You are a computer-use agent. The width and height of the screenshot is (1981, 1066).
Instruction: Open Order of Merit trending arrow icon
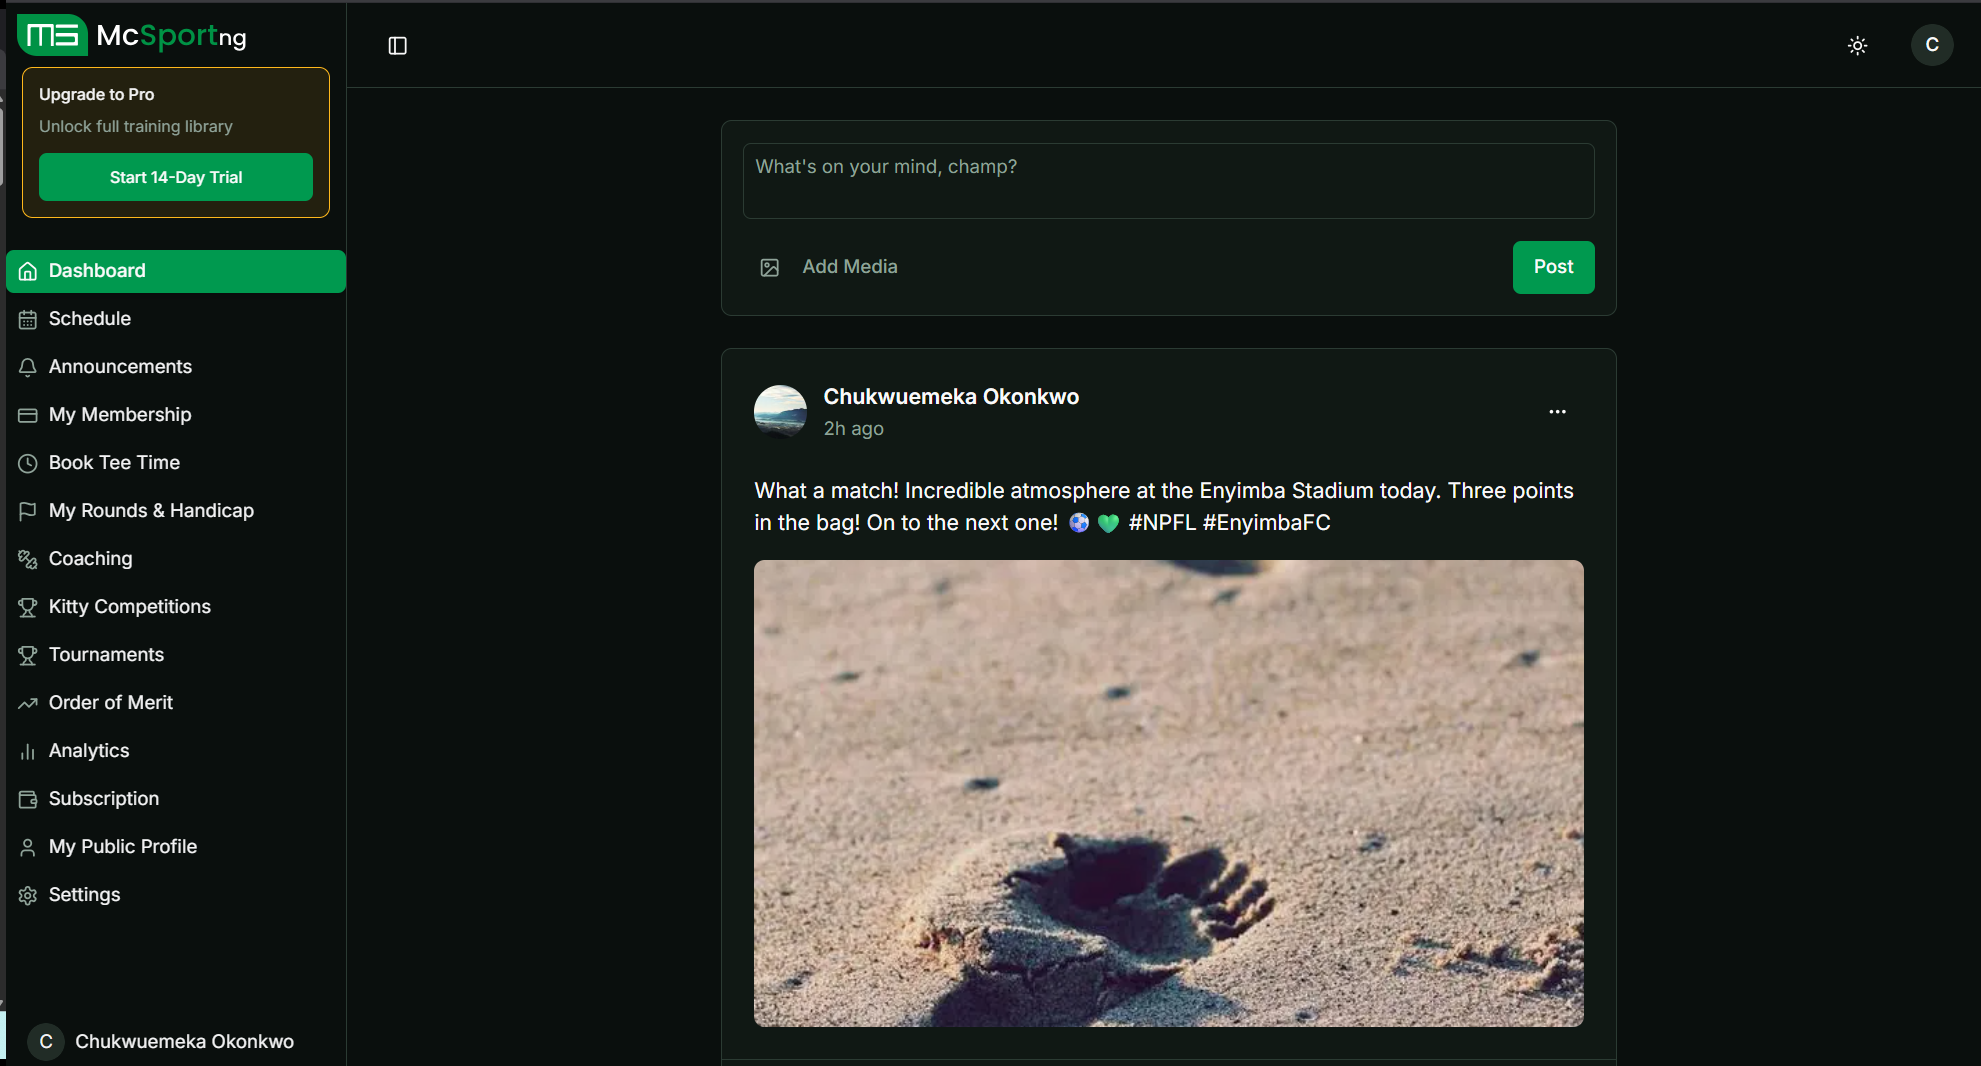pyautogui.click(x=27, y=703)
